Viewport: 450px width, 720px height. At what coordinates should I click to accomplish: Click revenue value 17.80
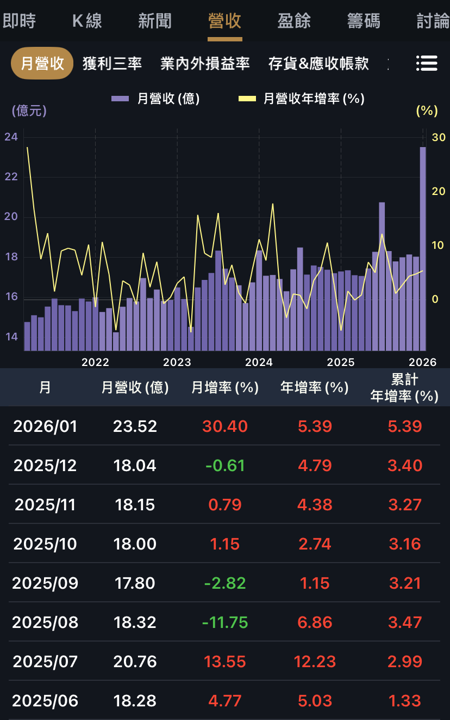click(x=135, y=583)
